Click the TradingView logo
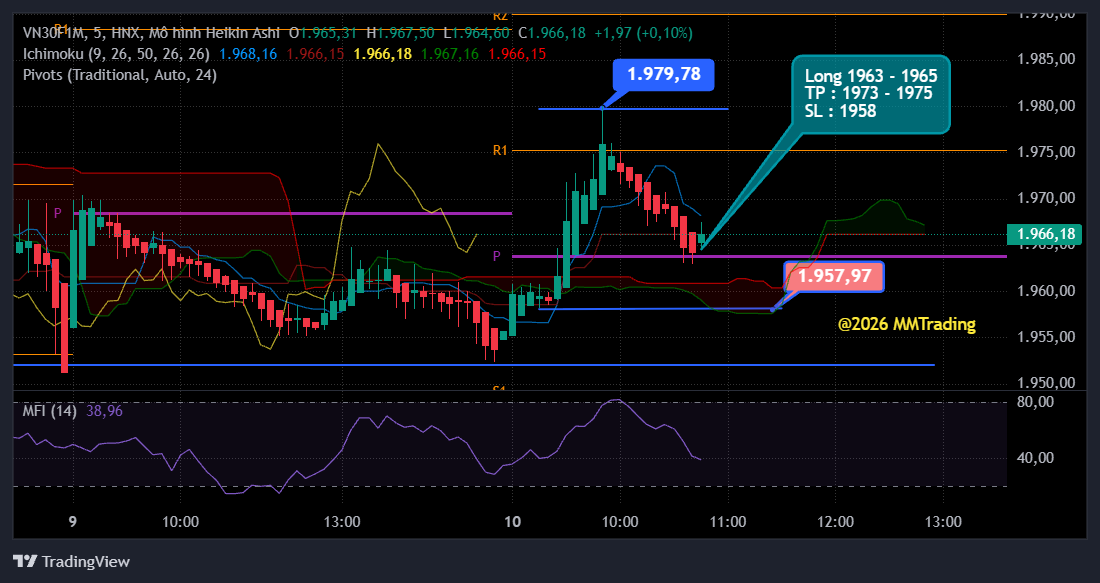The image size is (1100, 583). click(72, 561)
